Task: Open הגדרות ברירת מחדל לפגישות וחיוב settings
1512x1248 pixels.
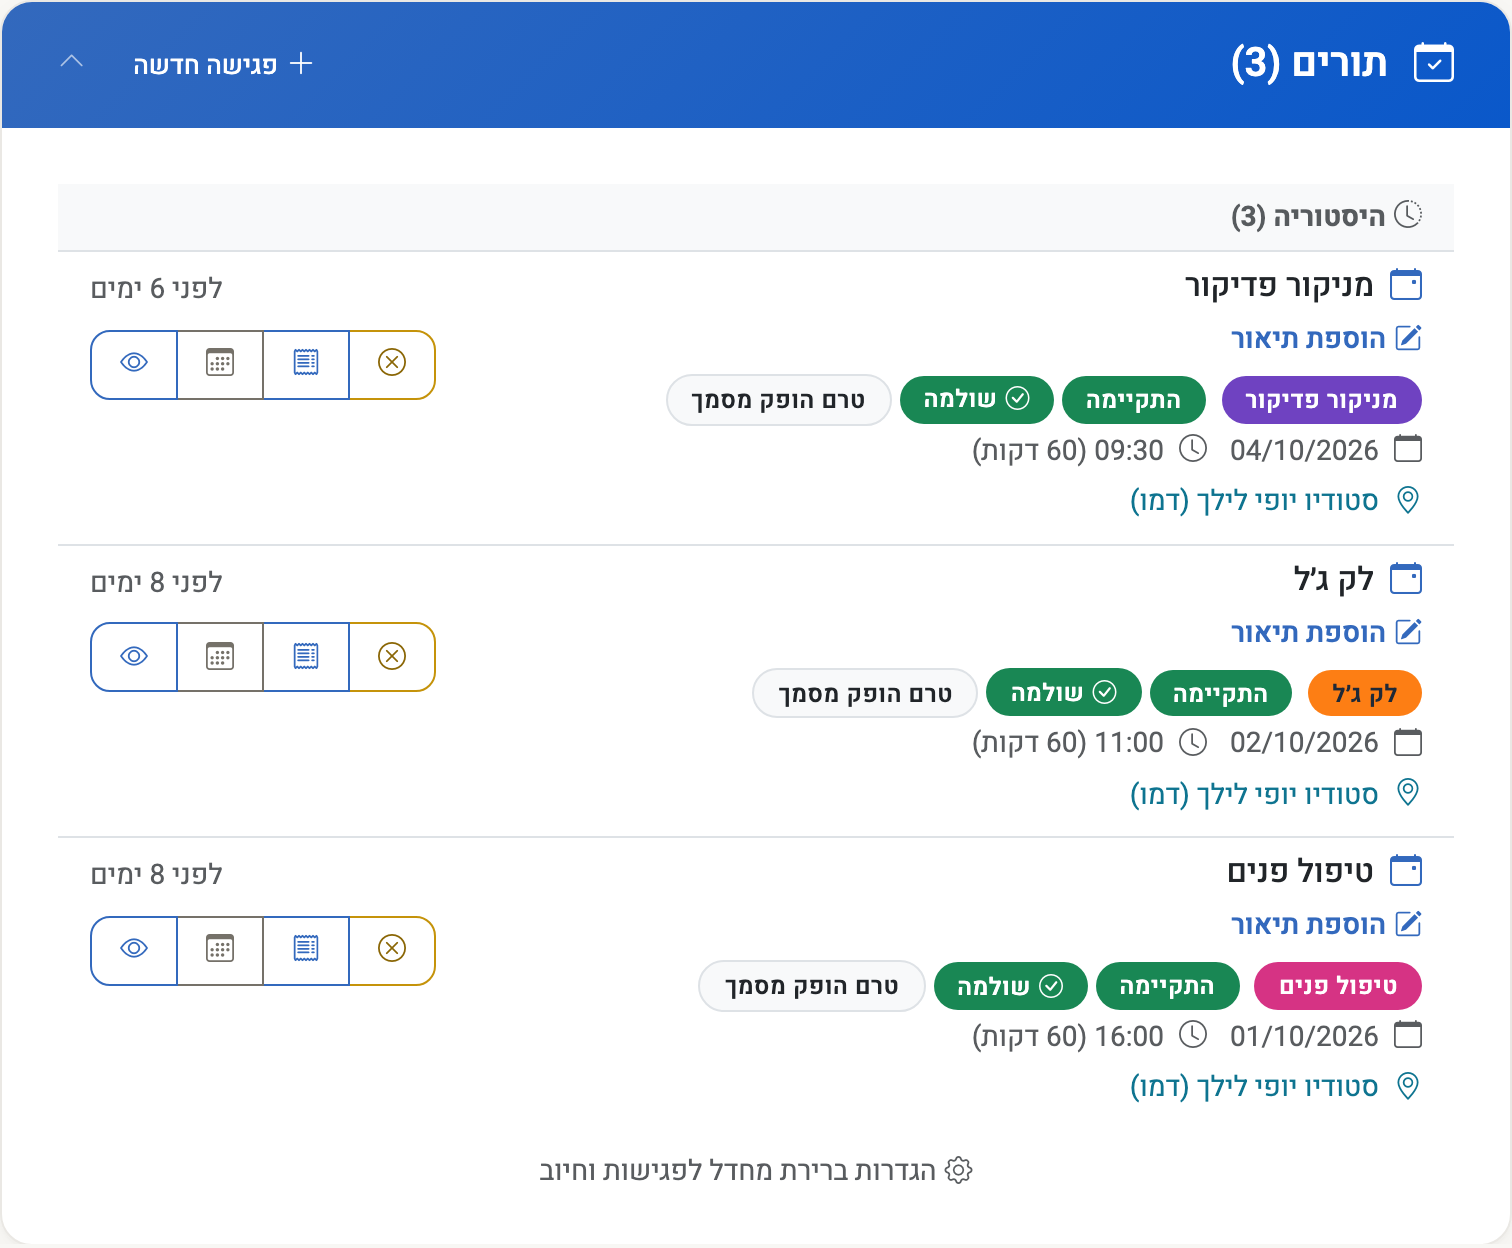Action: coord(756,1170)
